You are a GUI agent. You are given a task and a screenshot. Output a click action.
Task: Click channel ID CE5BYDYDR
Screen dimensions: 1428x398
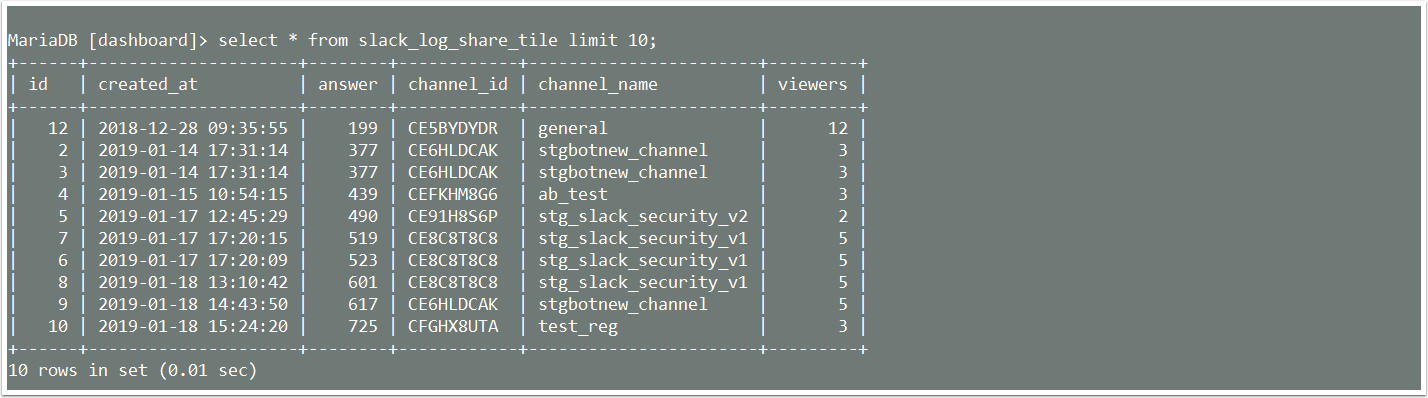453,128
